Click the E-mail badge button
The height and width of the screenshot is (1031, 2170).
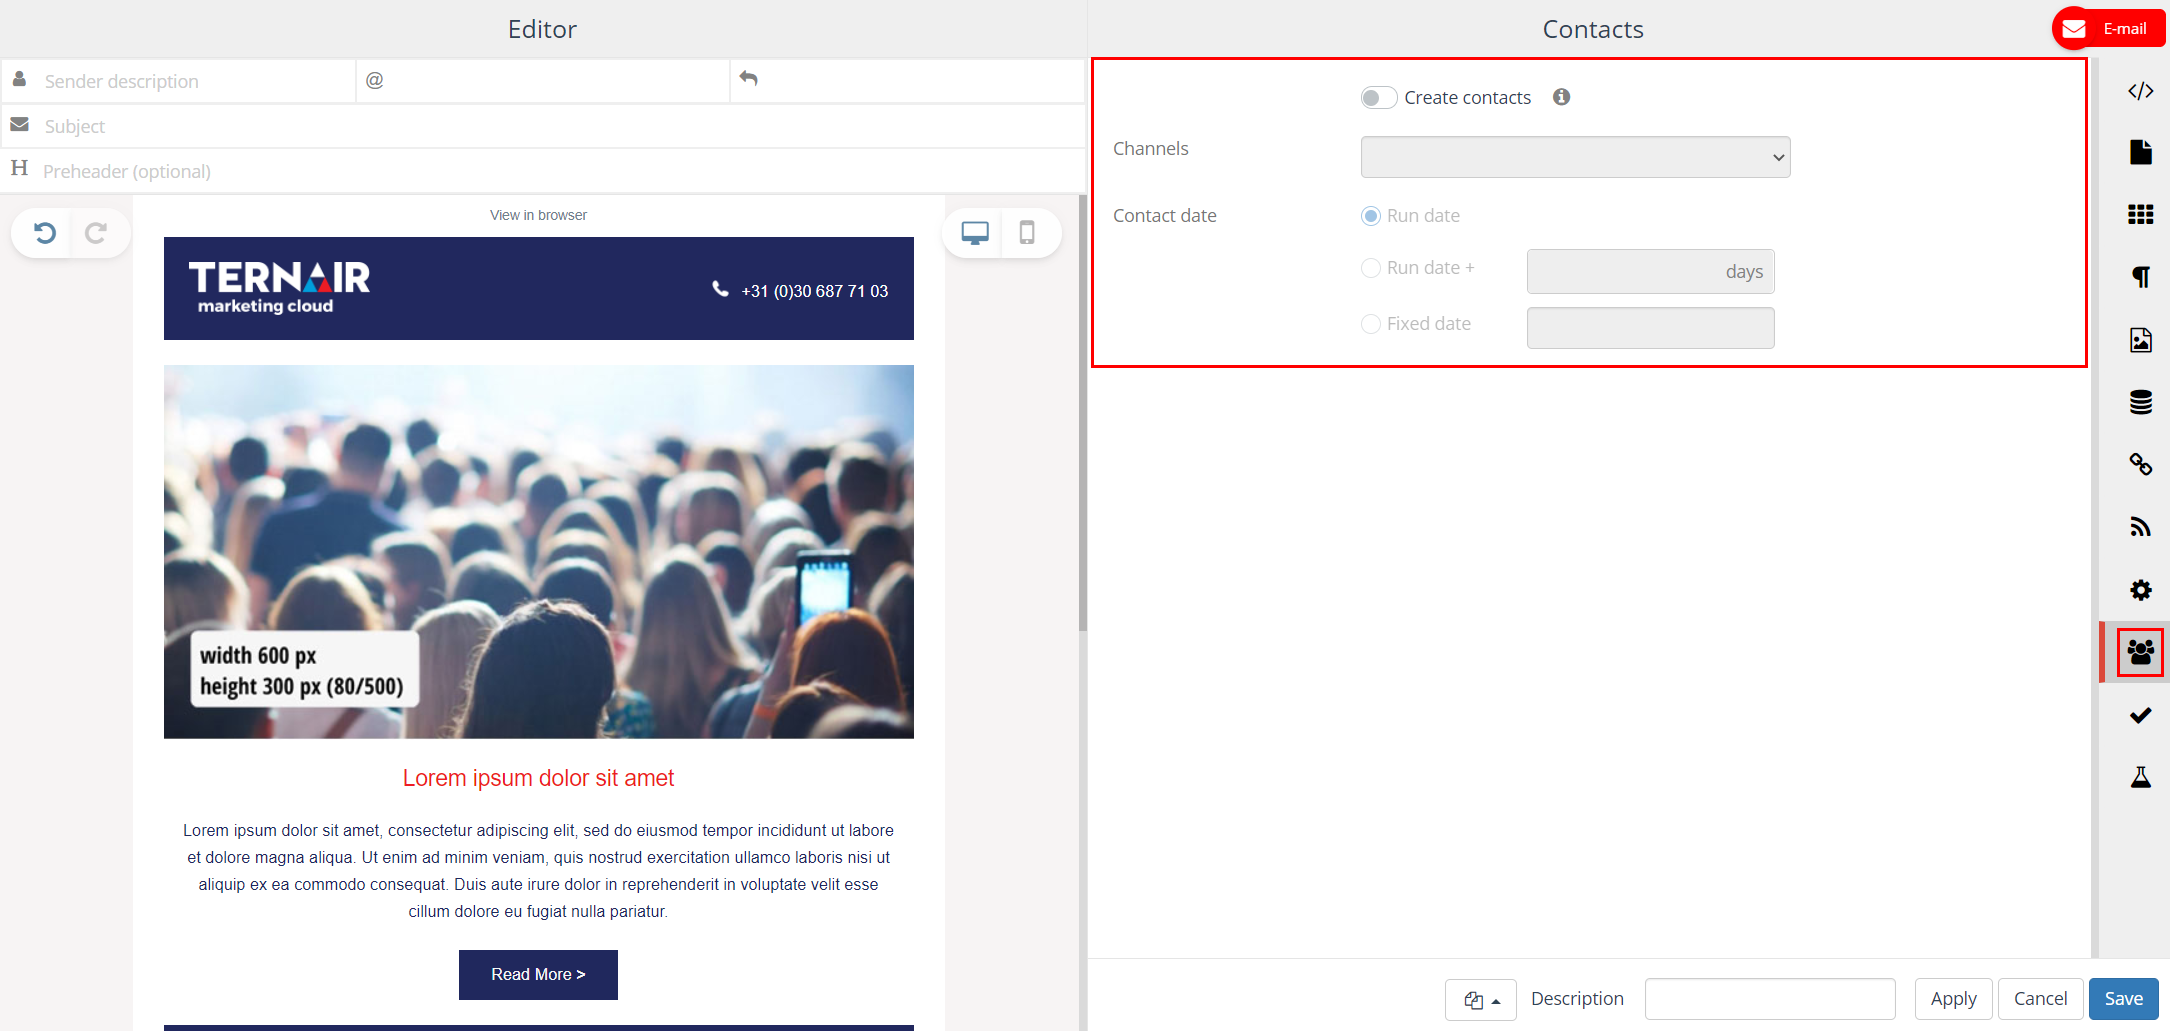tap(2109, 28)
